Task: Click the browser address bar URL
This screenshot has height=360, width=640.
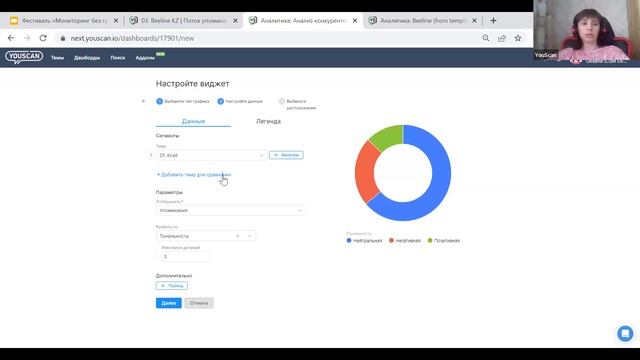Action: 132,38
